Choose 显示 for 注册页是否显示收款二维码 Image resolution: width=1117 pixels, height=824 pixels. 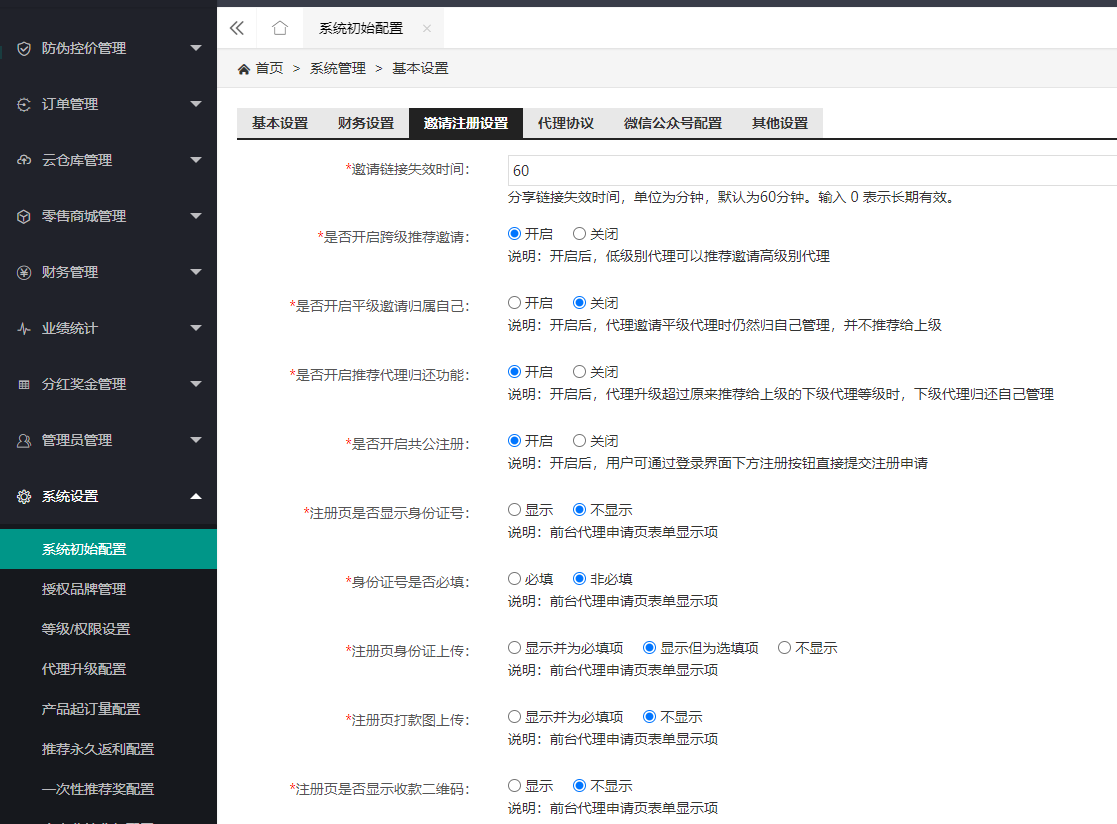coord(514,786)
